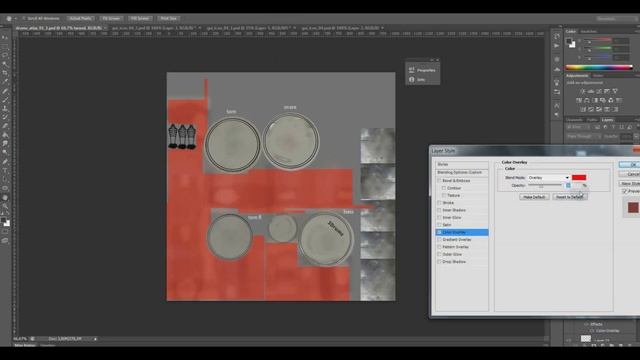Switch to the Channels tab

pyautogui.click(x=574, y=120)
